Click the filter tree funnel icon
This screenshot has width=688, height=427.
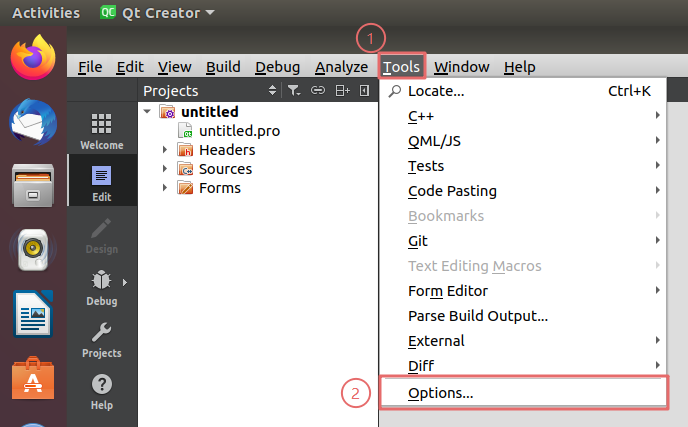point(294,91)
